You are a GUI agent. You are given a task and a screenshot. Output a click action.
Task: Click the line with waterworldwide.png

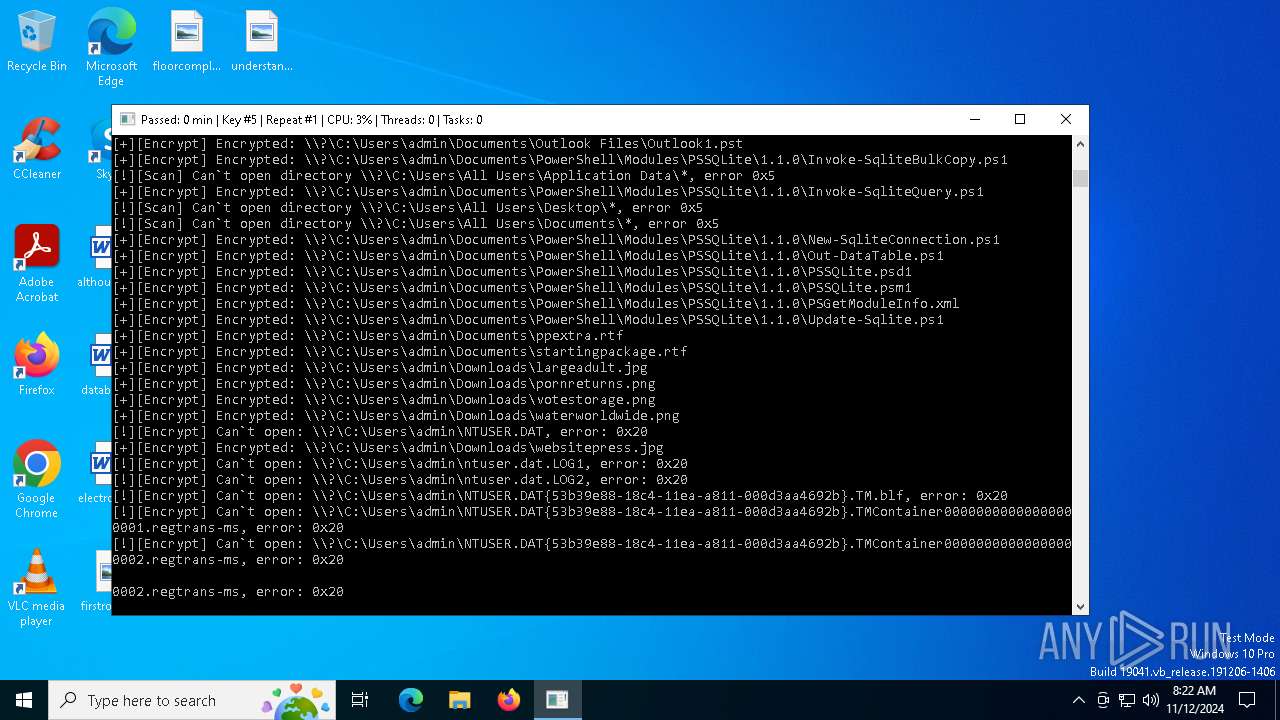pos(396,416)
